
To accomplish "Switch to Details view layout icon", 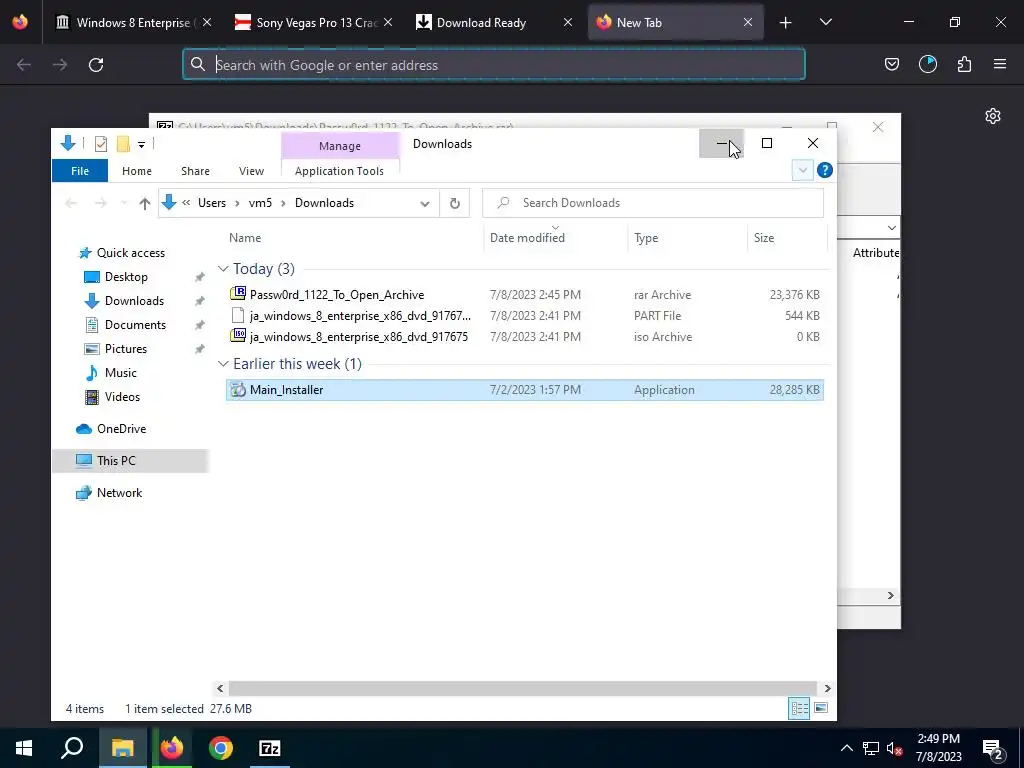I will coord(799,709).
